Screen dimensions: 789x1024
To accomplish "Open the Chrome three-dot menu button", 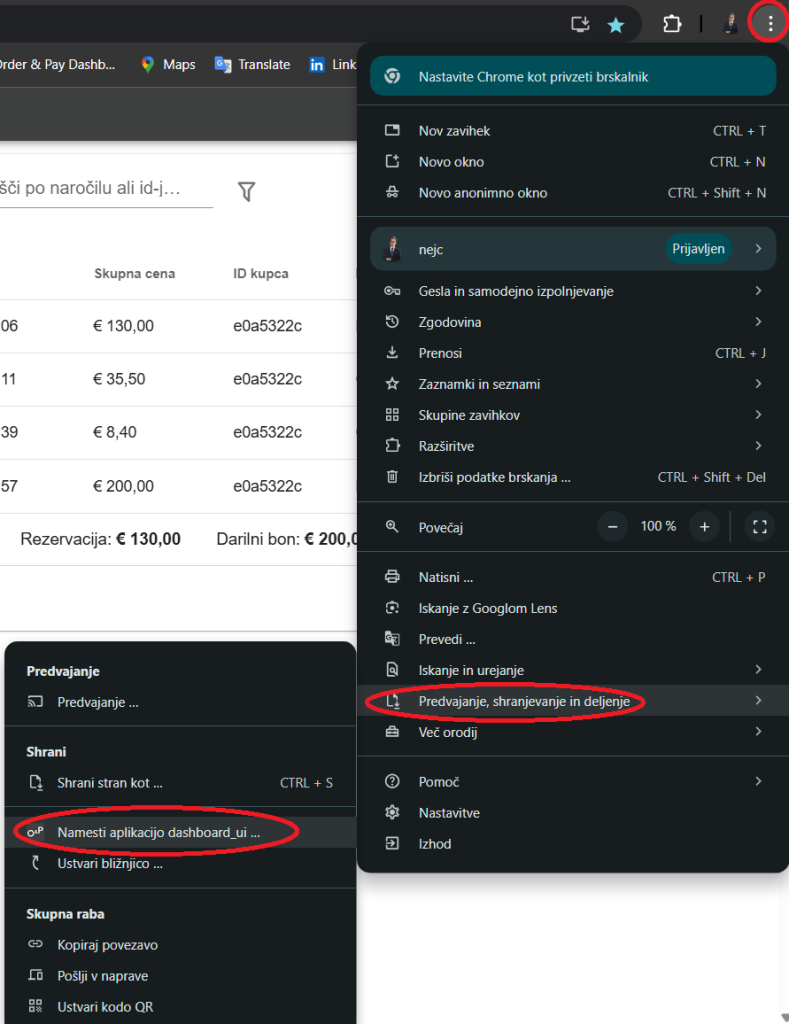I will (771, 24).
